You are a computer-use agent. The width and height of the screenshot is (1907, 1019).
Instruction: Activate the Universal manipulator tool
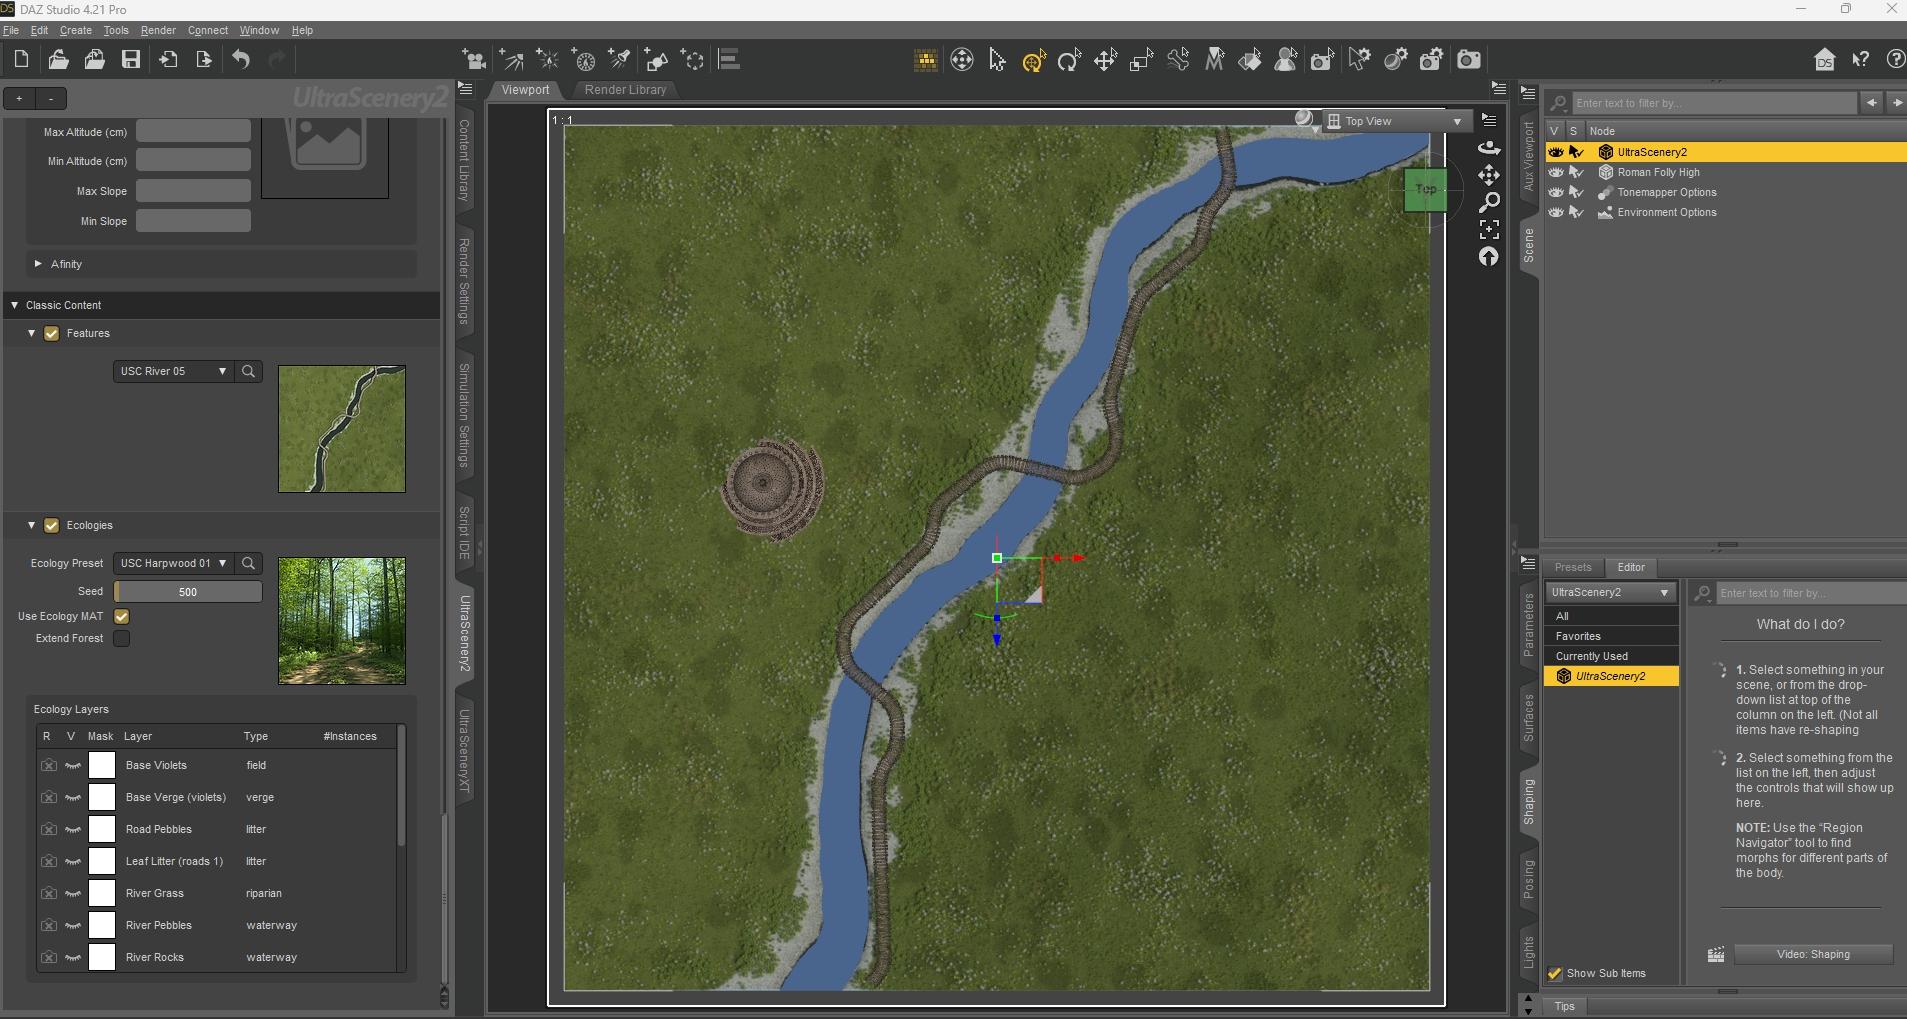pos(1034,60)
